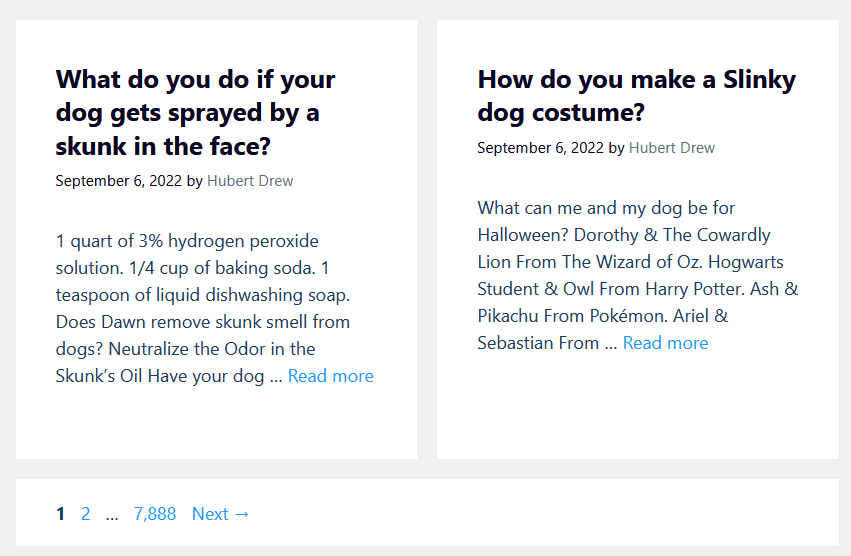Click blank space below skunk post excerpt
The height and width of the screenshot is (556, 851).
tap(216, 424)
